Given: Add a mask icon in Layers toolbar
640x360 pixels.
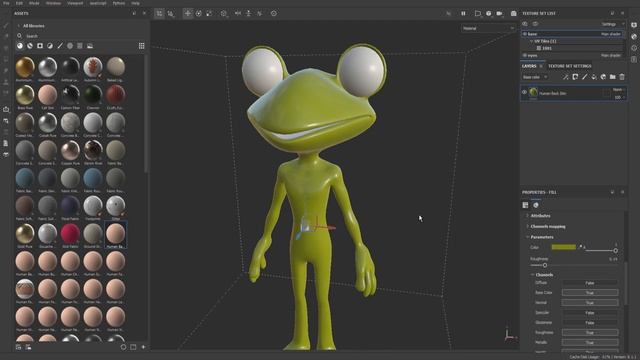Looking at the screenshot, I should pyautogui.click(x=575, y=77).
